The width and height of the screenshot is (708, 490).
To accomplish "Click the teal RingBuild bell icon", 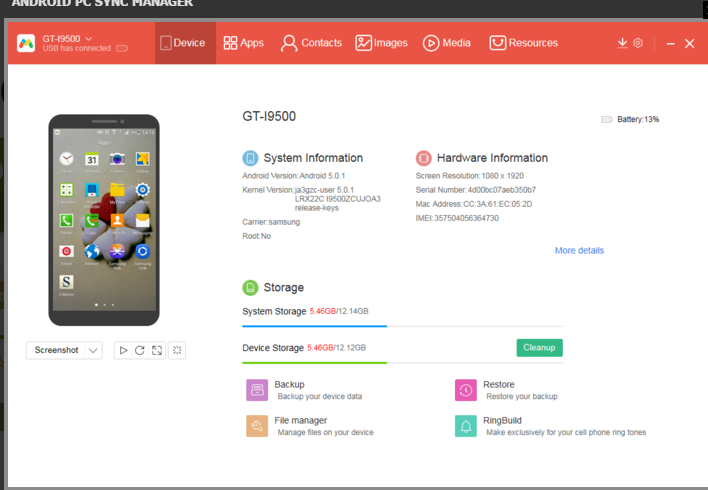I will pyautogui.click(x=466, y=426).
